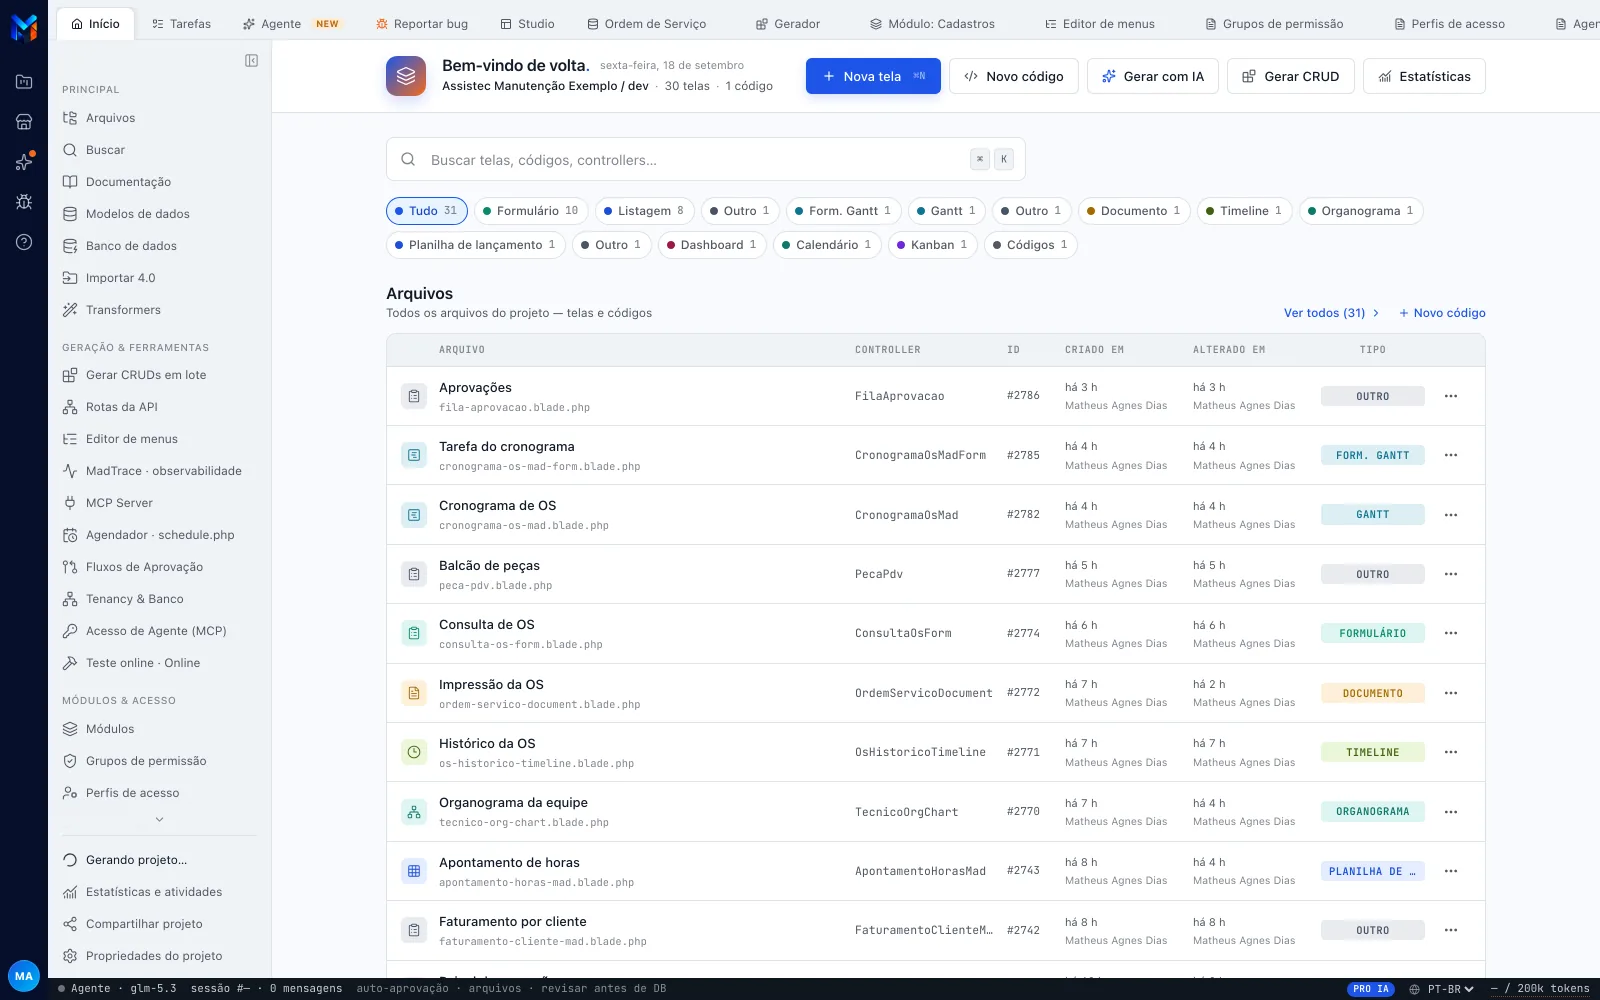Click the Gerar com IA button

point(1153,76)
